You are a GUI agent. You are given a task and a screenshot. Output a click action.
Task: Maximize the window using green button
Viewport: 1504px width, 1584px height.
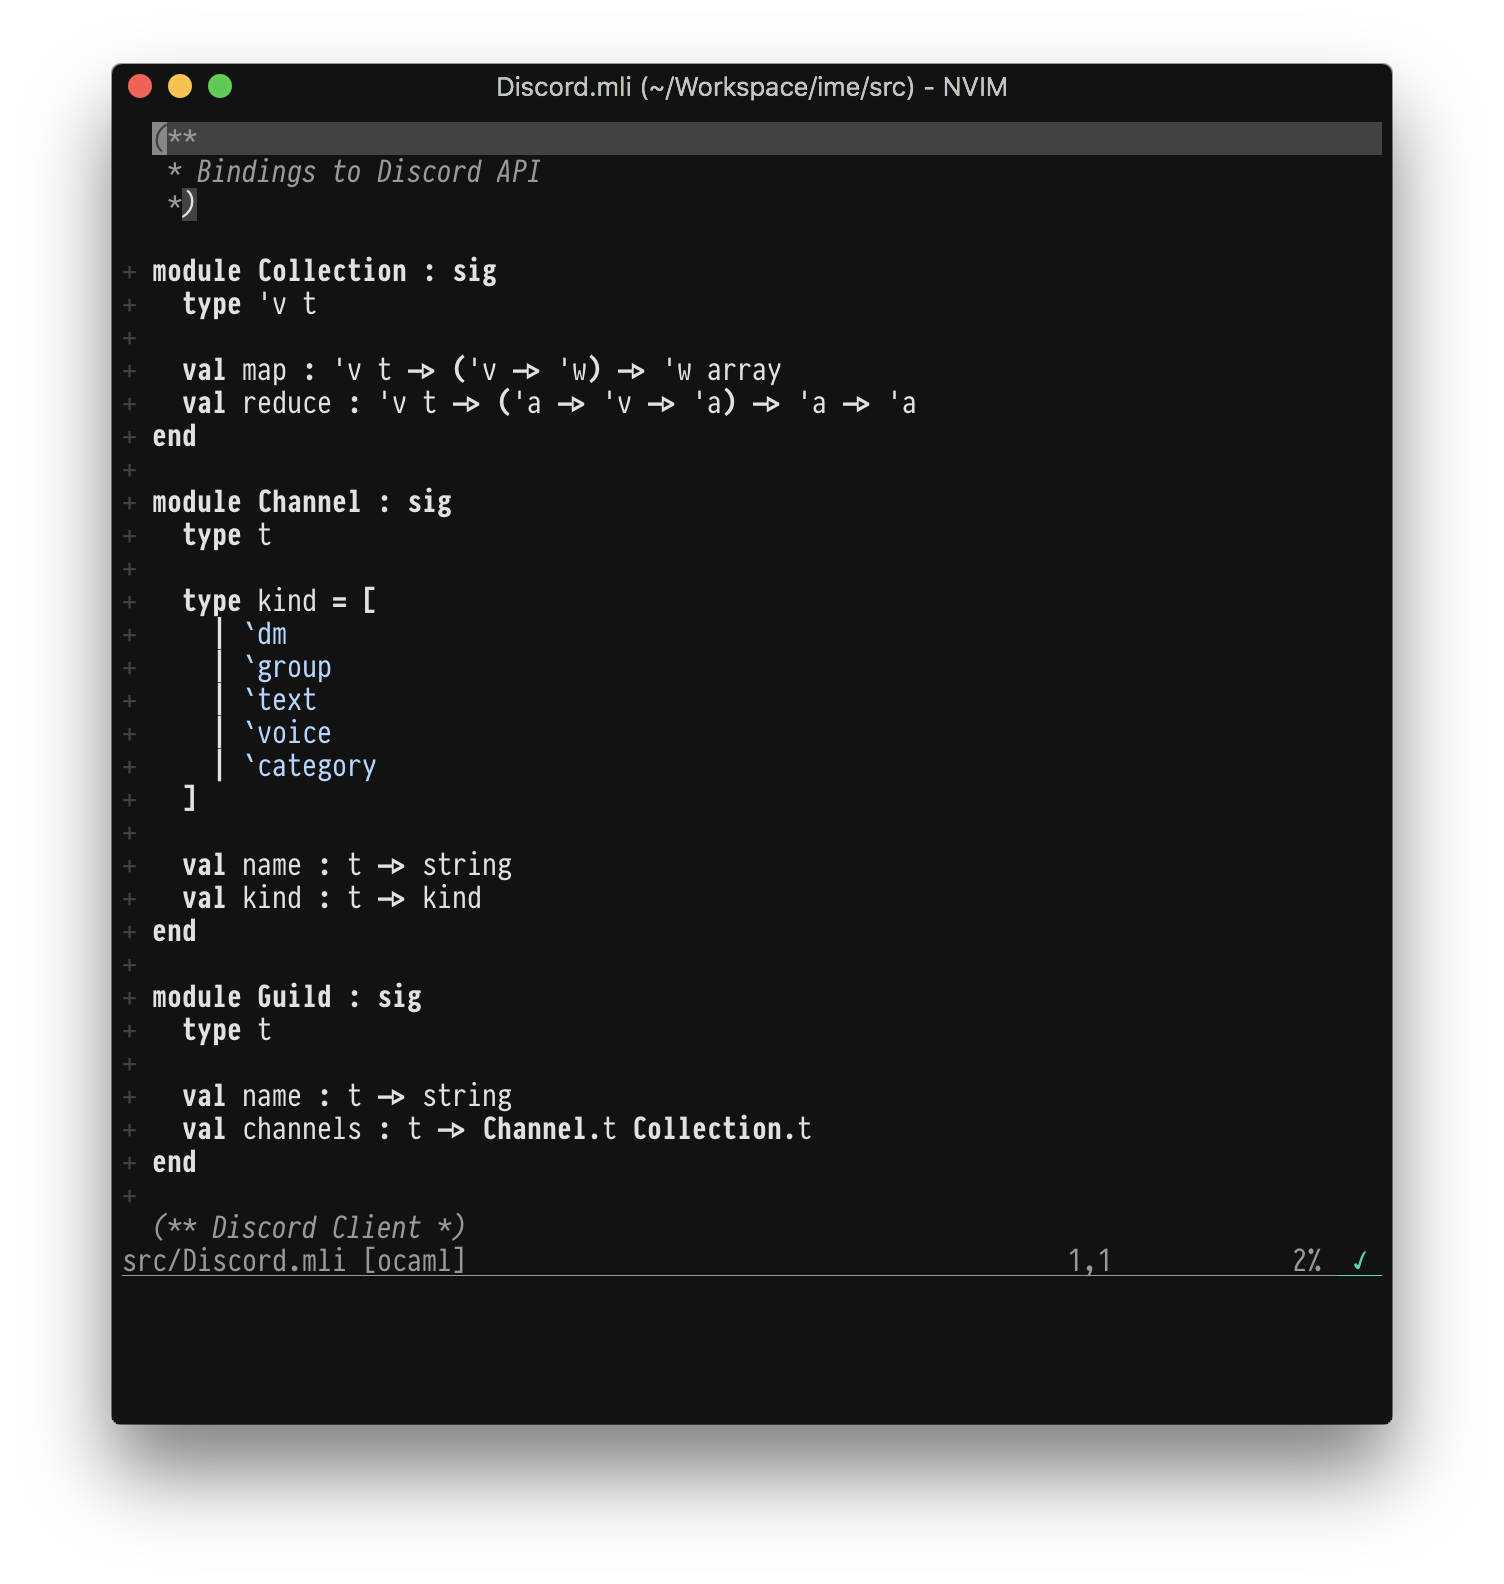click(x=220, y=87)
